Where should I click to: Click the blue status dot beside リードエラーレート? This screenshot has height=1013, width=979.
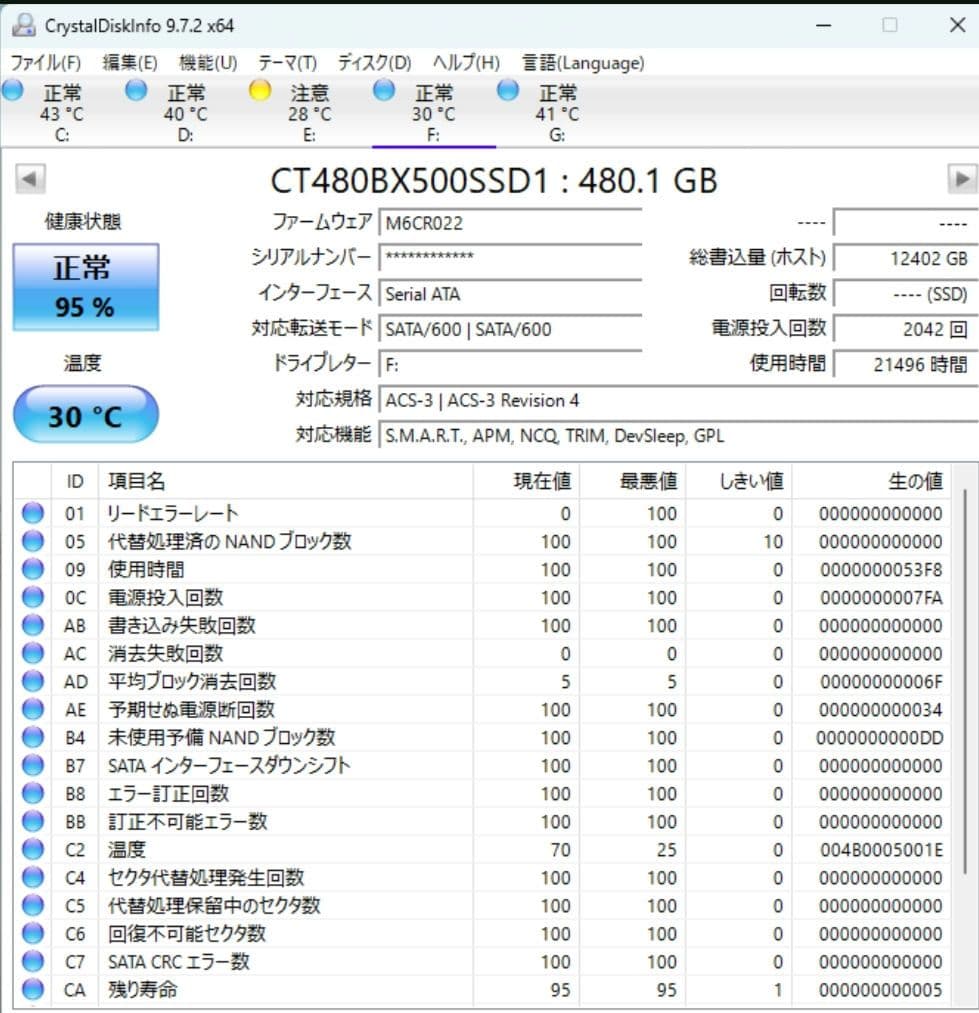click(33, 514)
